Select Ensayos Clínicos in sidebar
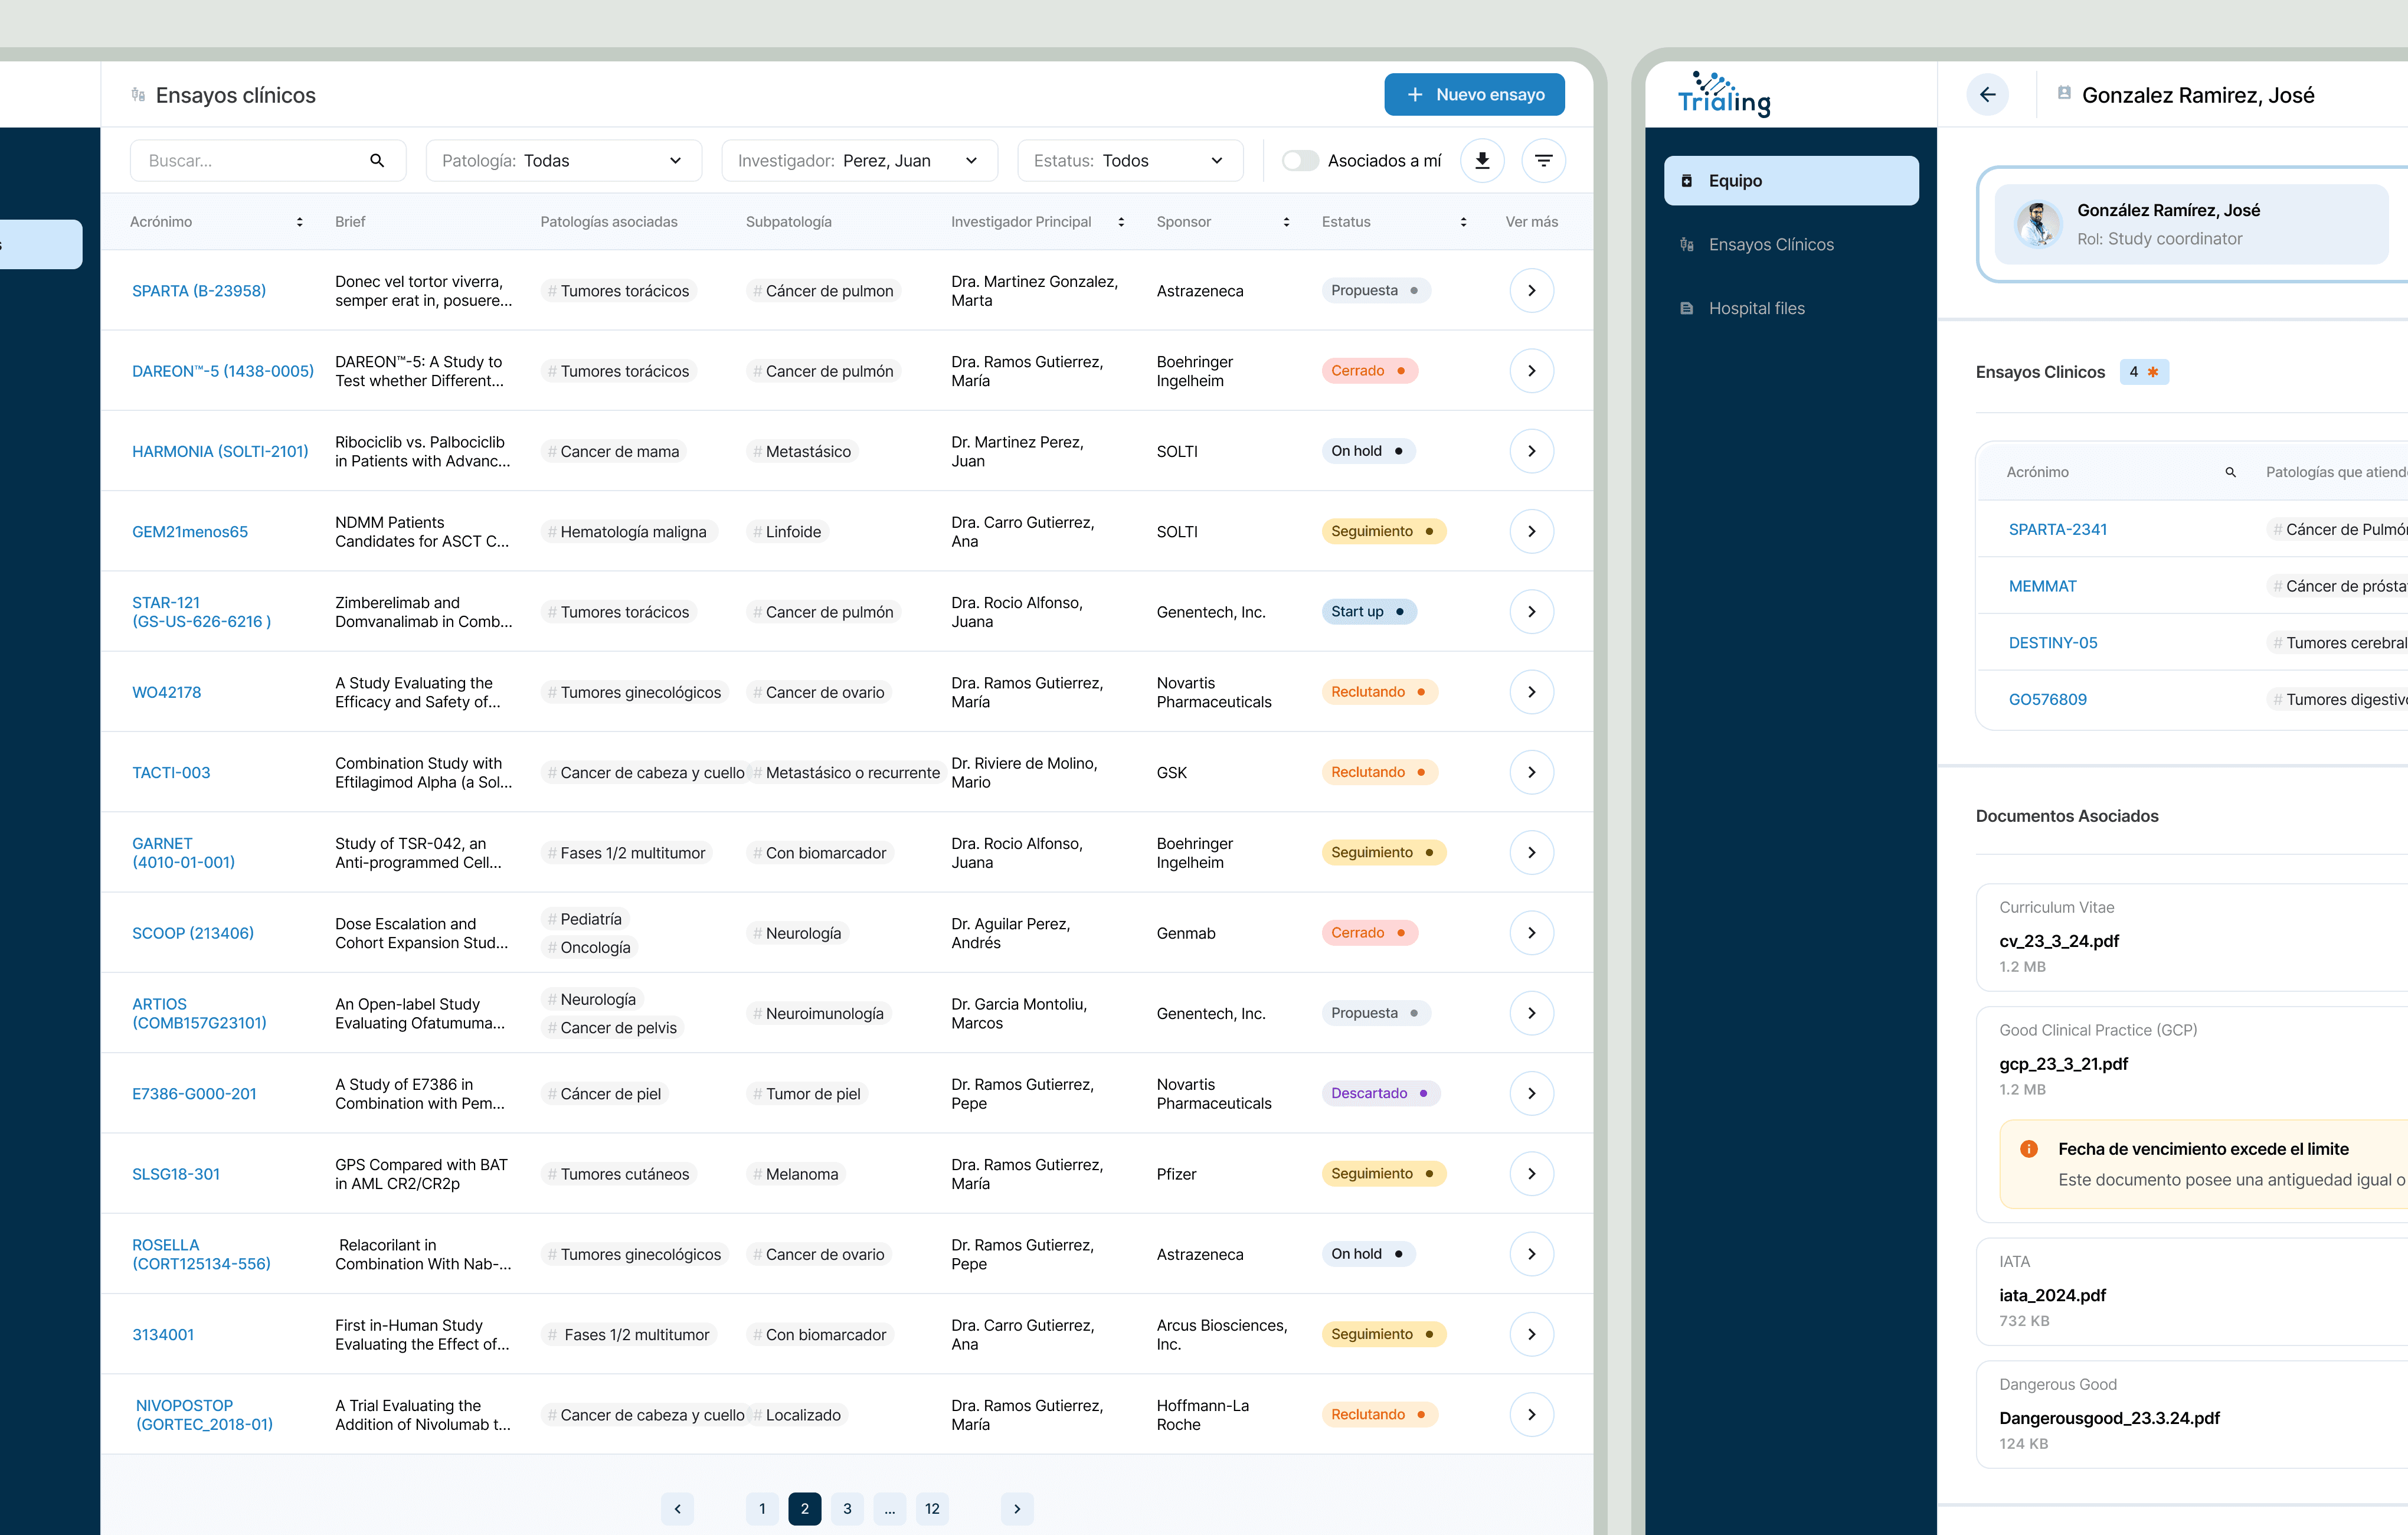2408x1535 pixels. tap(1770, 245)
